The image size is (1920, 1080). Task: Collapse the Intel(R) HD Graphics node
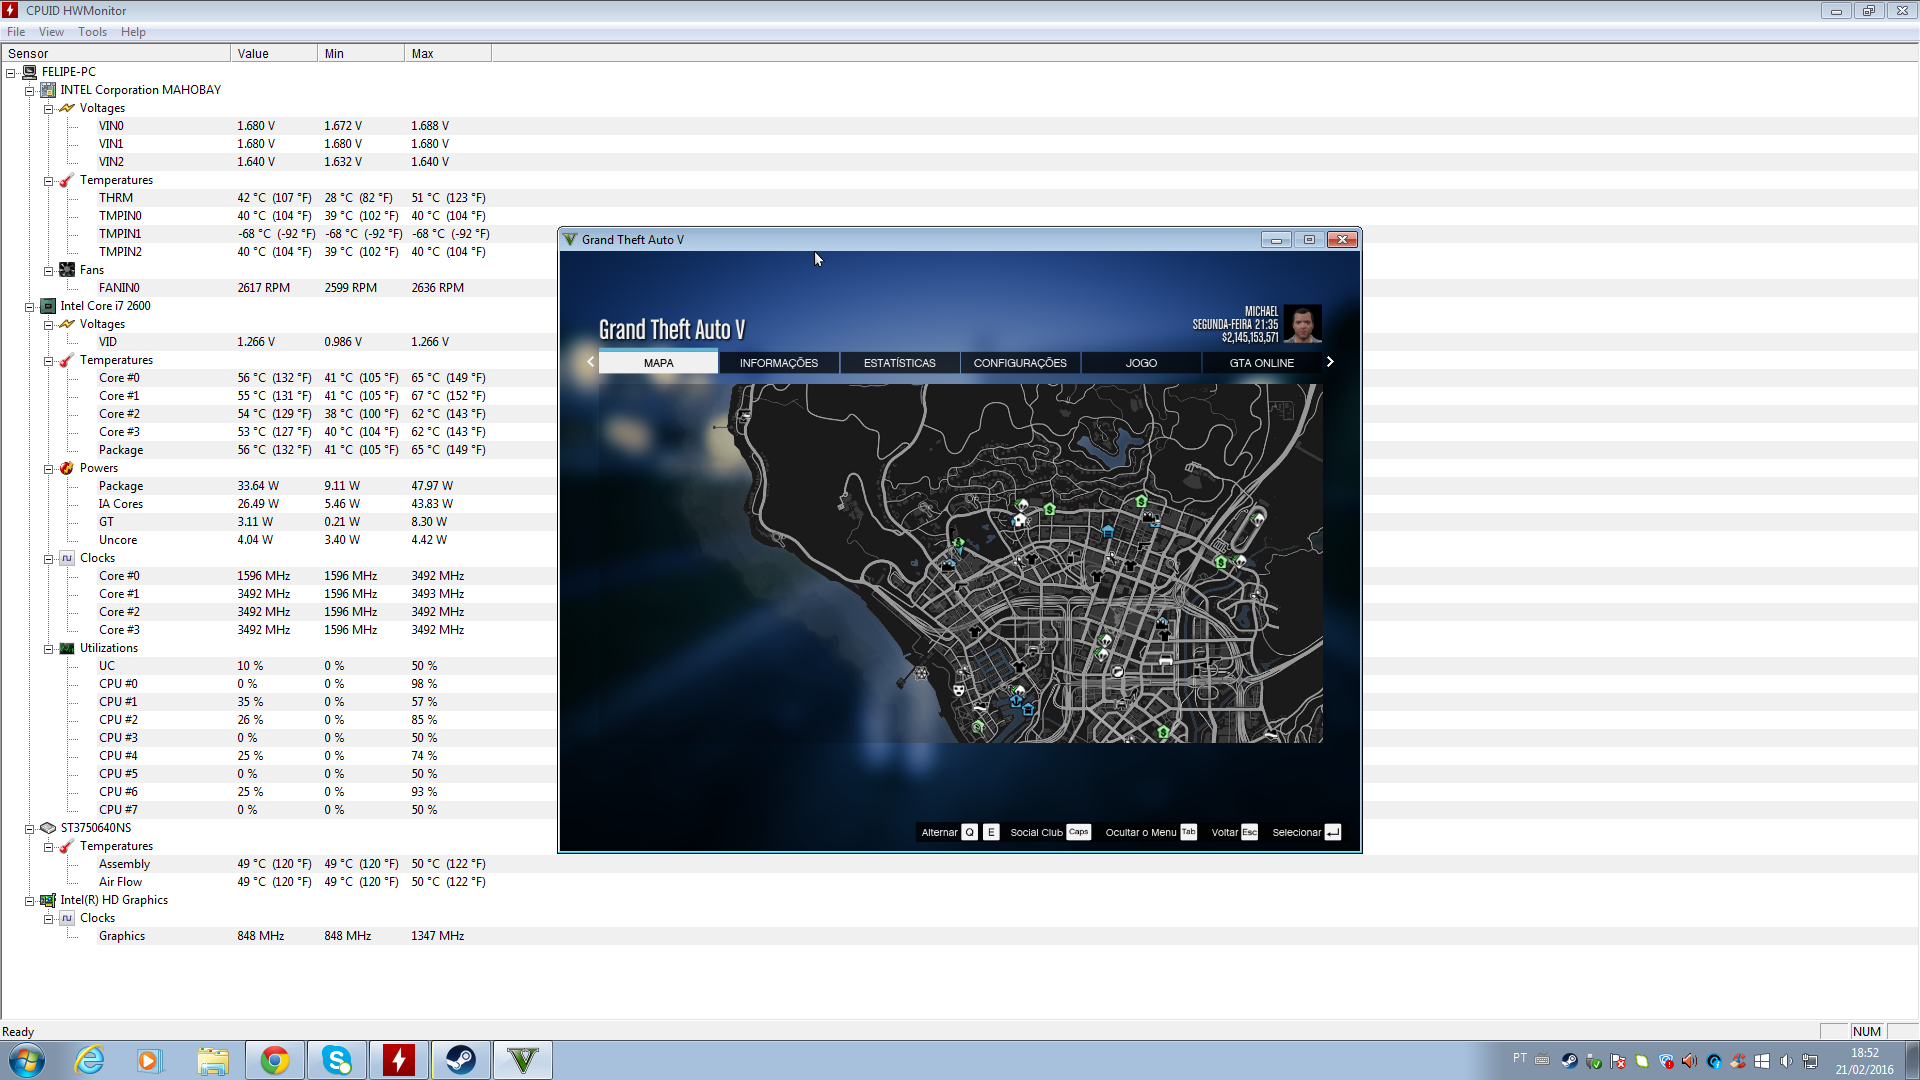pyautogui.click(x=30, y=901)
